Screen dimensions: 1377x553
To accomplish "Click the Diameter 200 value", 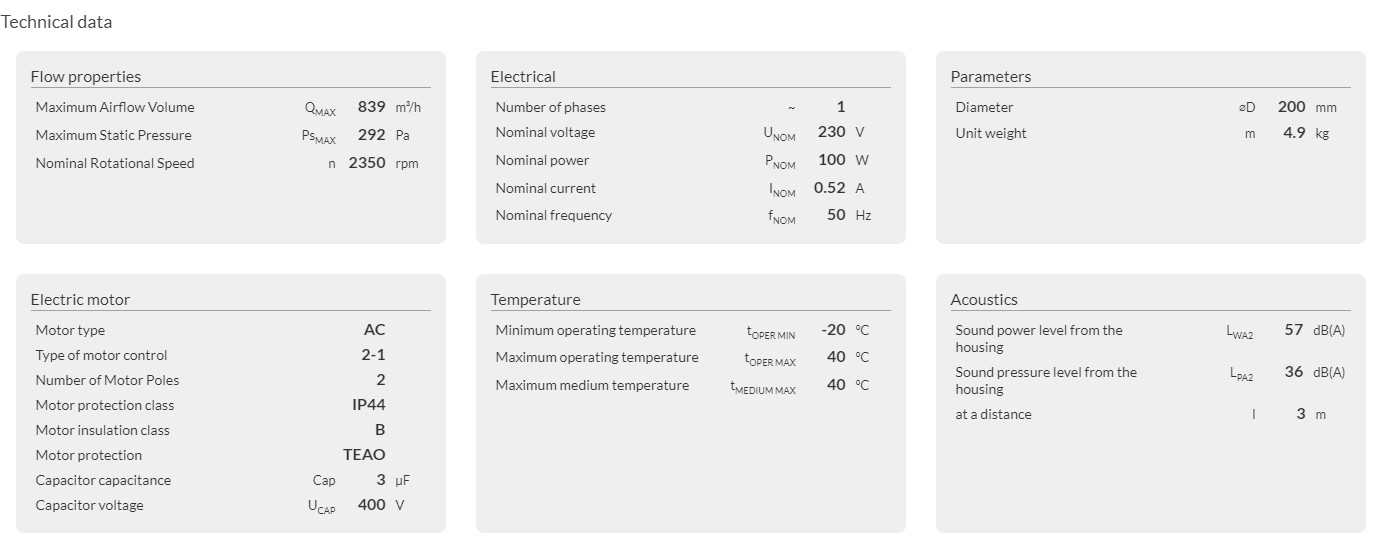I will click(x=1291, y=107).
